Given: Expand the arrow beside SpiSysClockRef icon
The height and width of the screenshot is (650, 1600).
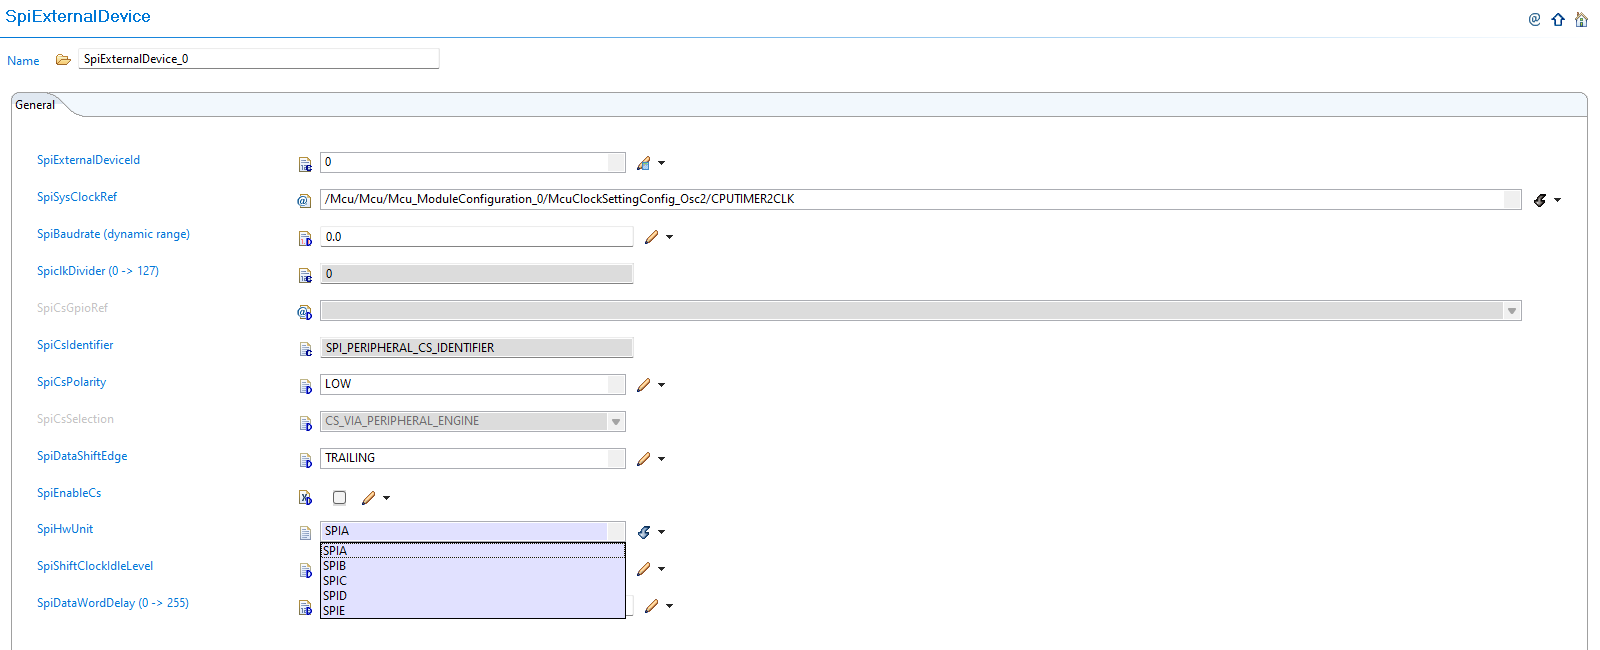Looking at the screenshot, I should click(1557, 200).
